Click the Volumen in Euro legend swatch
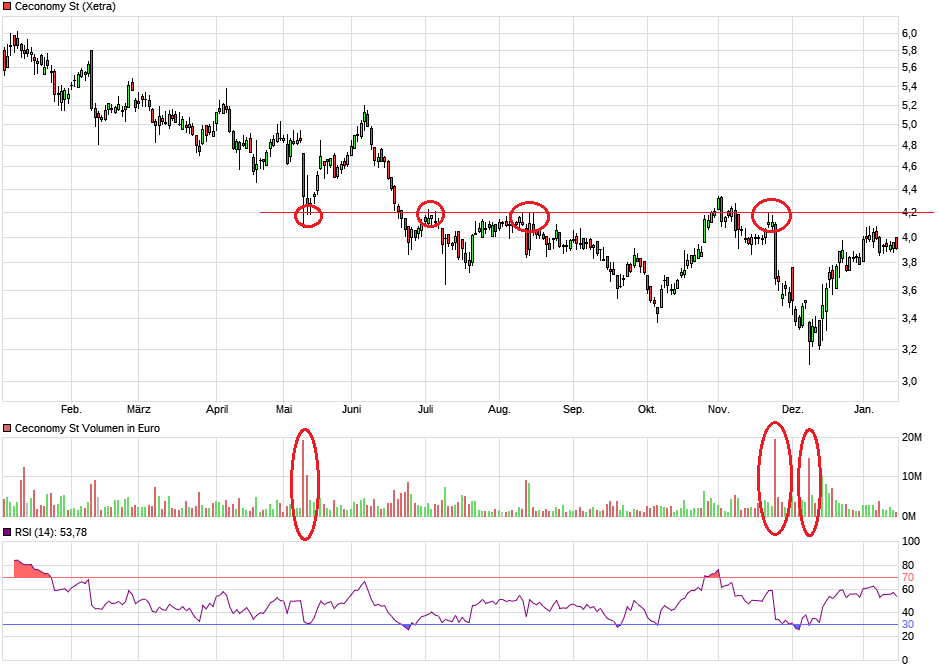This screenshot has height=670, width=940. (7, 428)
